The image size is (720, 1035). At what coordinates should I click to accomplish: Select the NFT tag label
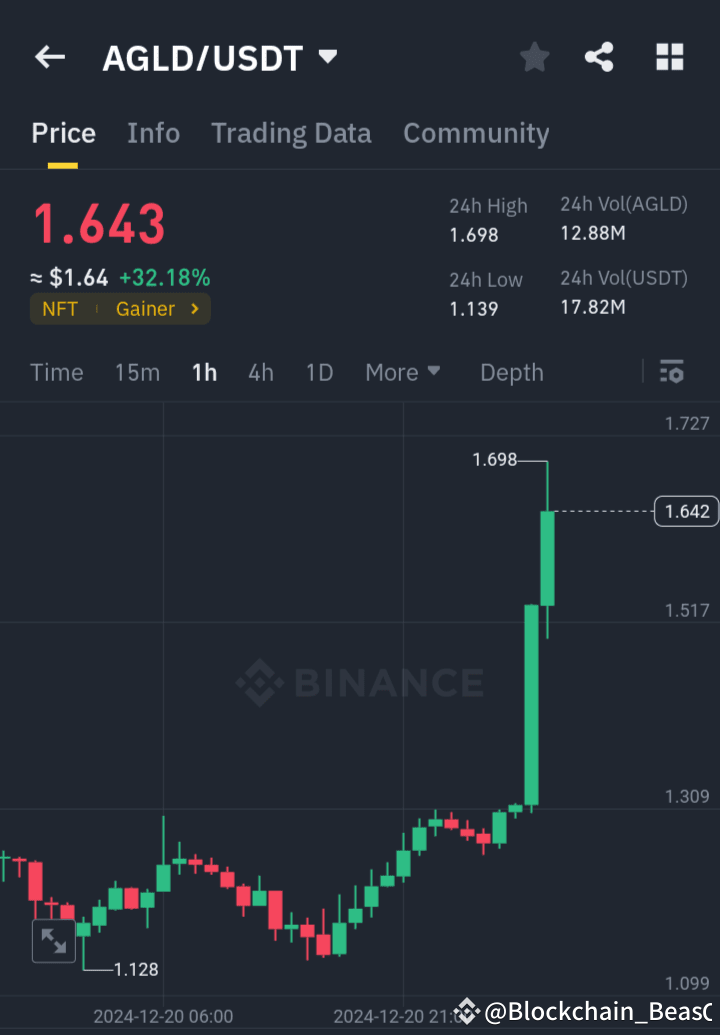[60, 309]
